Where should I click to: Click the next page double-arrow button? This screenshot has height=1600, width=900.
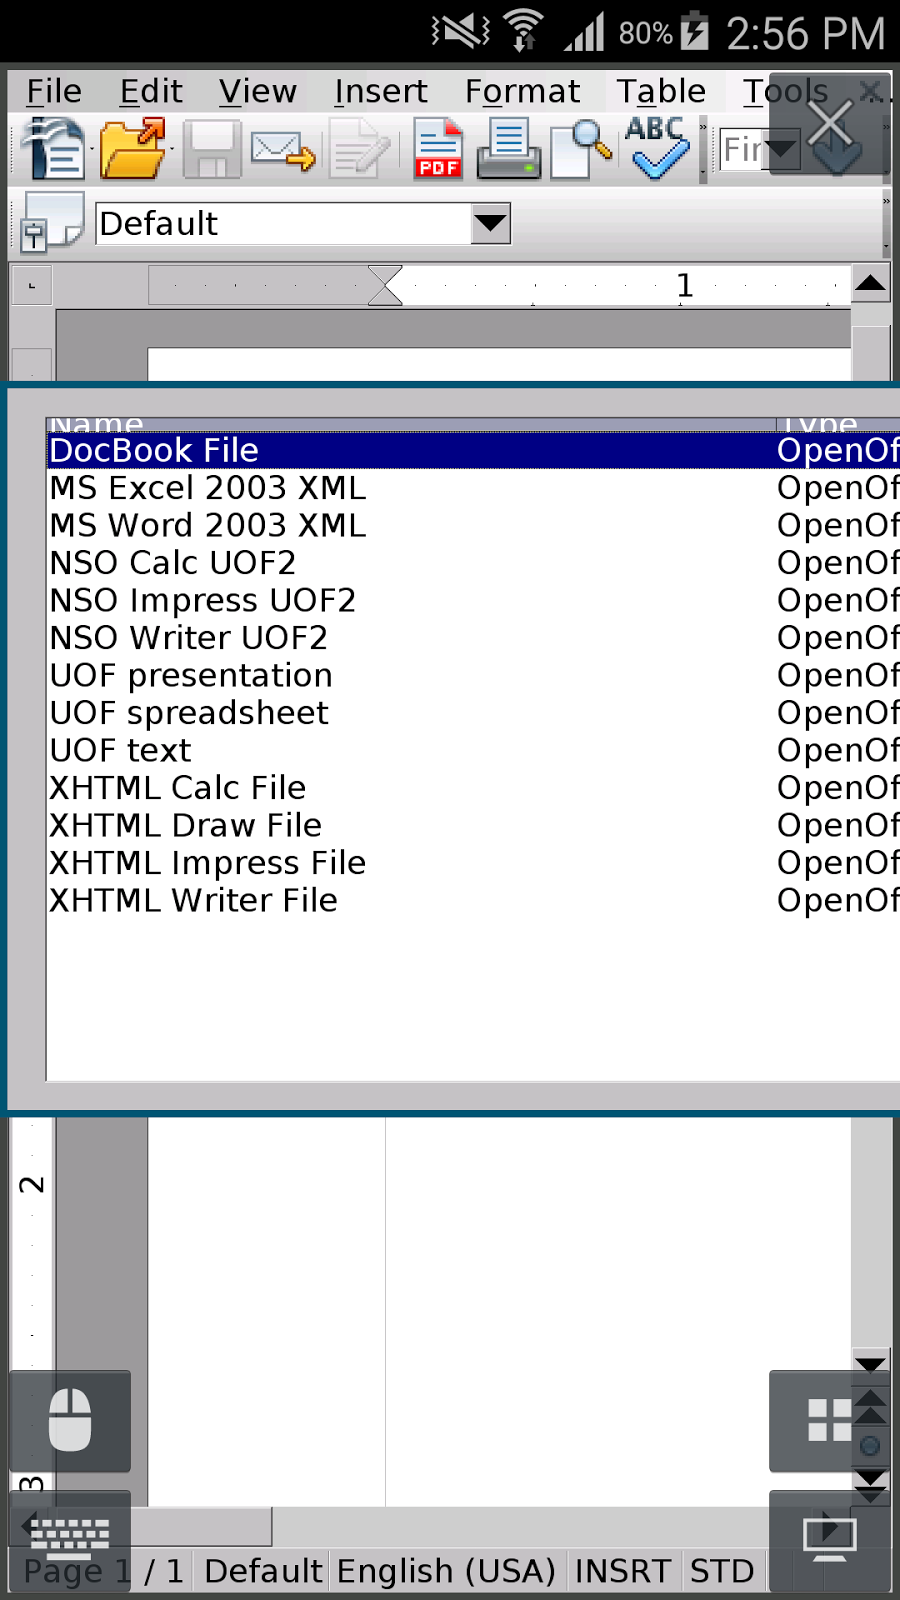point(870,1484)
